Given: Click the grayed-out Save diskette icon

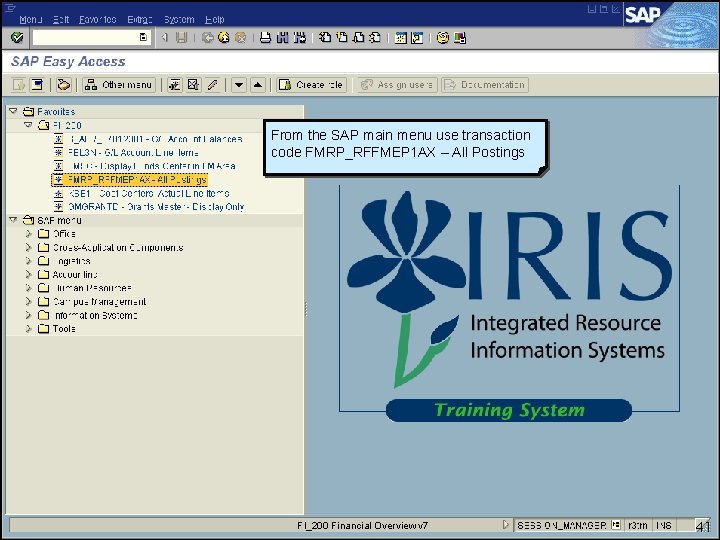Looking at the screenshot, I should [x=181, y=38].
